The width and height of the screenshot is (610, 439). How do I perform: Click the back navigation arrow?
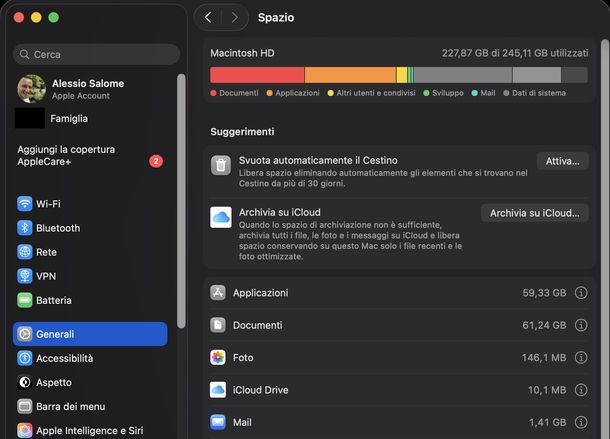[x=208, y=17]
